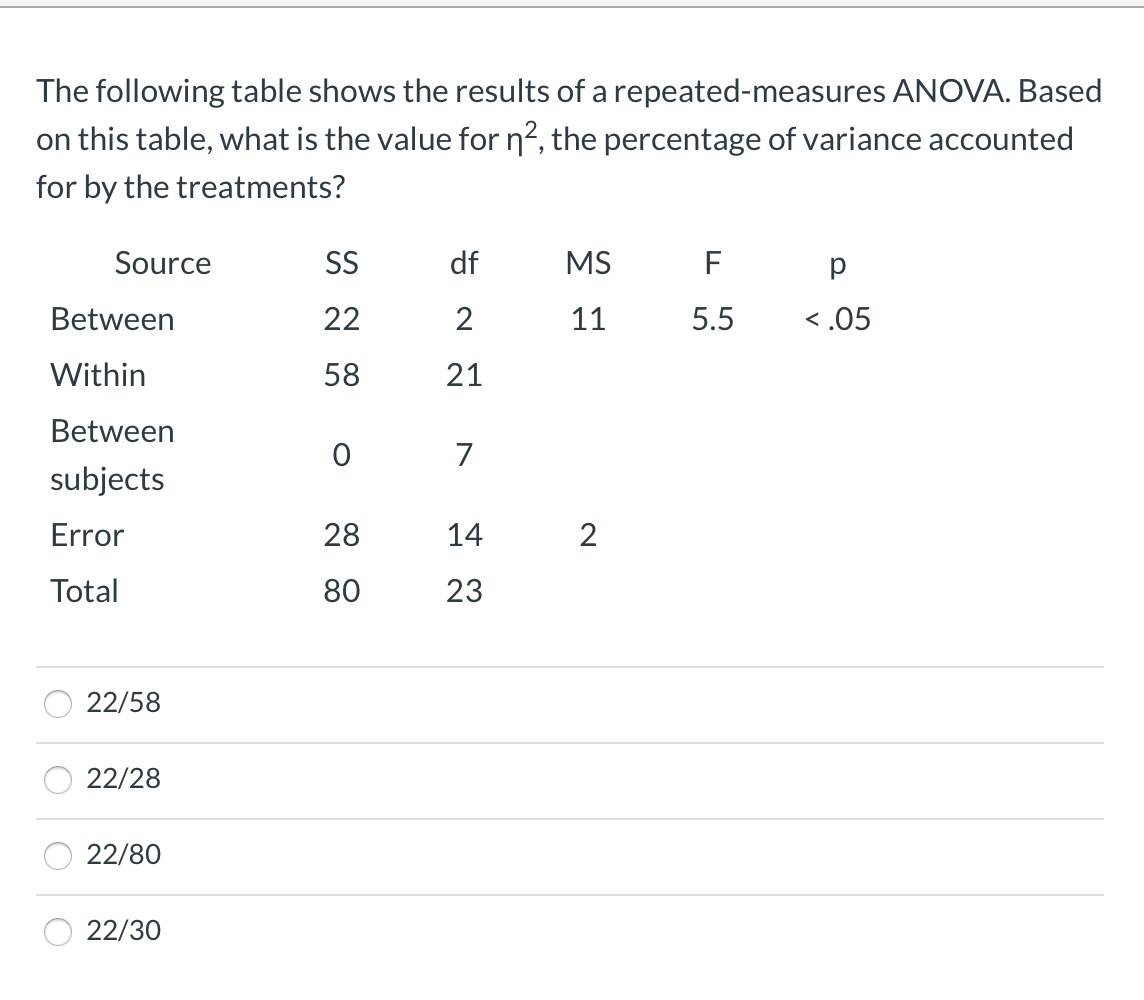Select the radio button for answer 22/30
1144x1000 pixels.
point(57,932)
